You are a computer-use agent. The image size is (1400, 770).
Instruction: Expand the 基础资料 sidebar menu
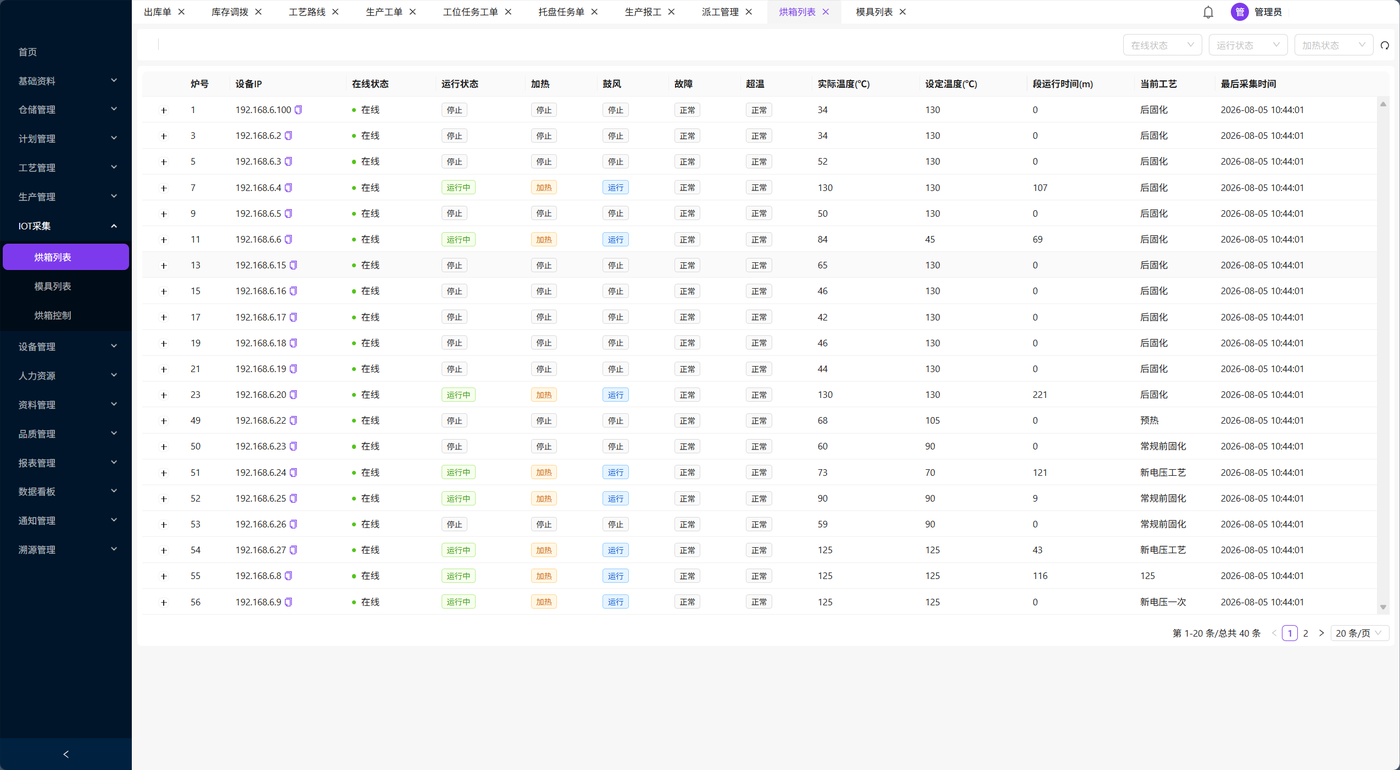pos(66,81)
